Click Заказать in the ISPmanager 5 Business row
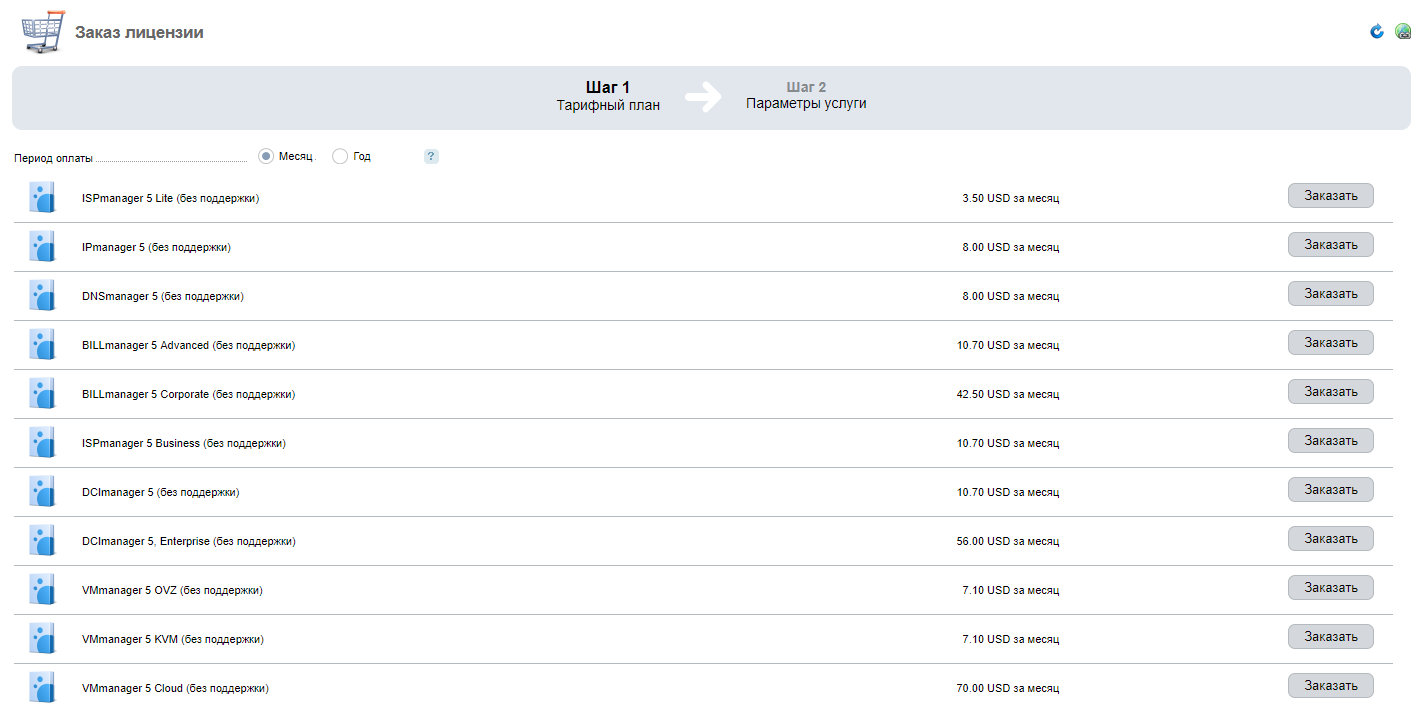The width and height of the screenshot is (1422, 717). tap(1330, 441)
